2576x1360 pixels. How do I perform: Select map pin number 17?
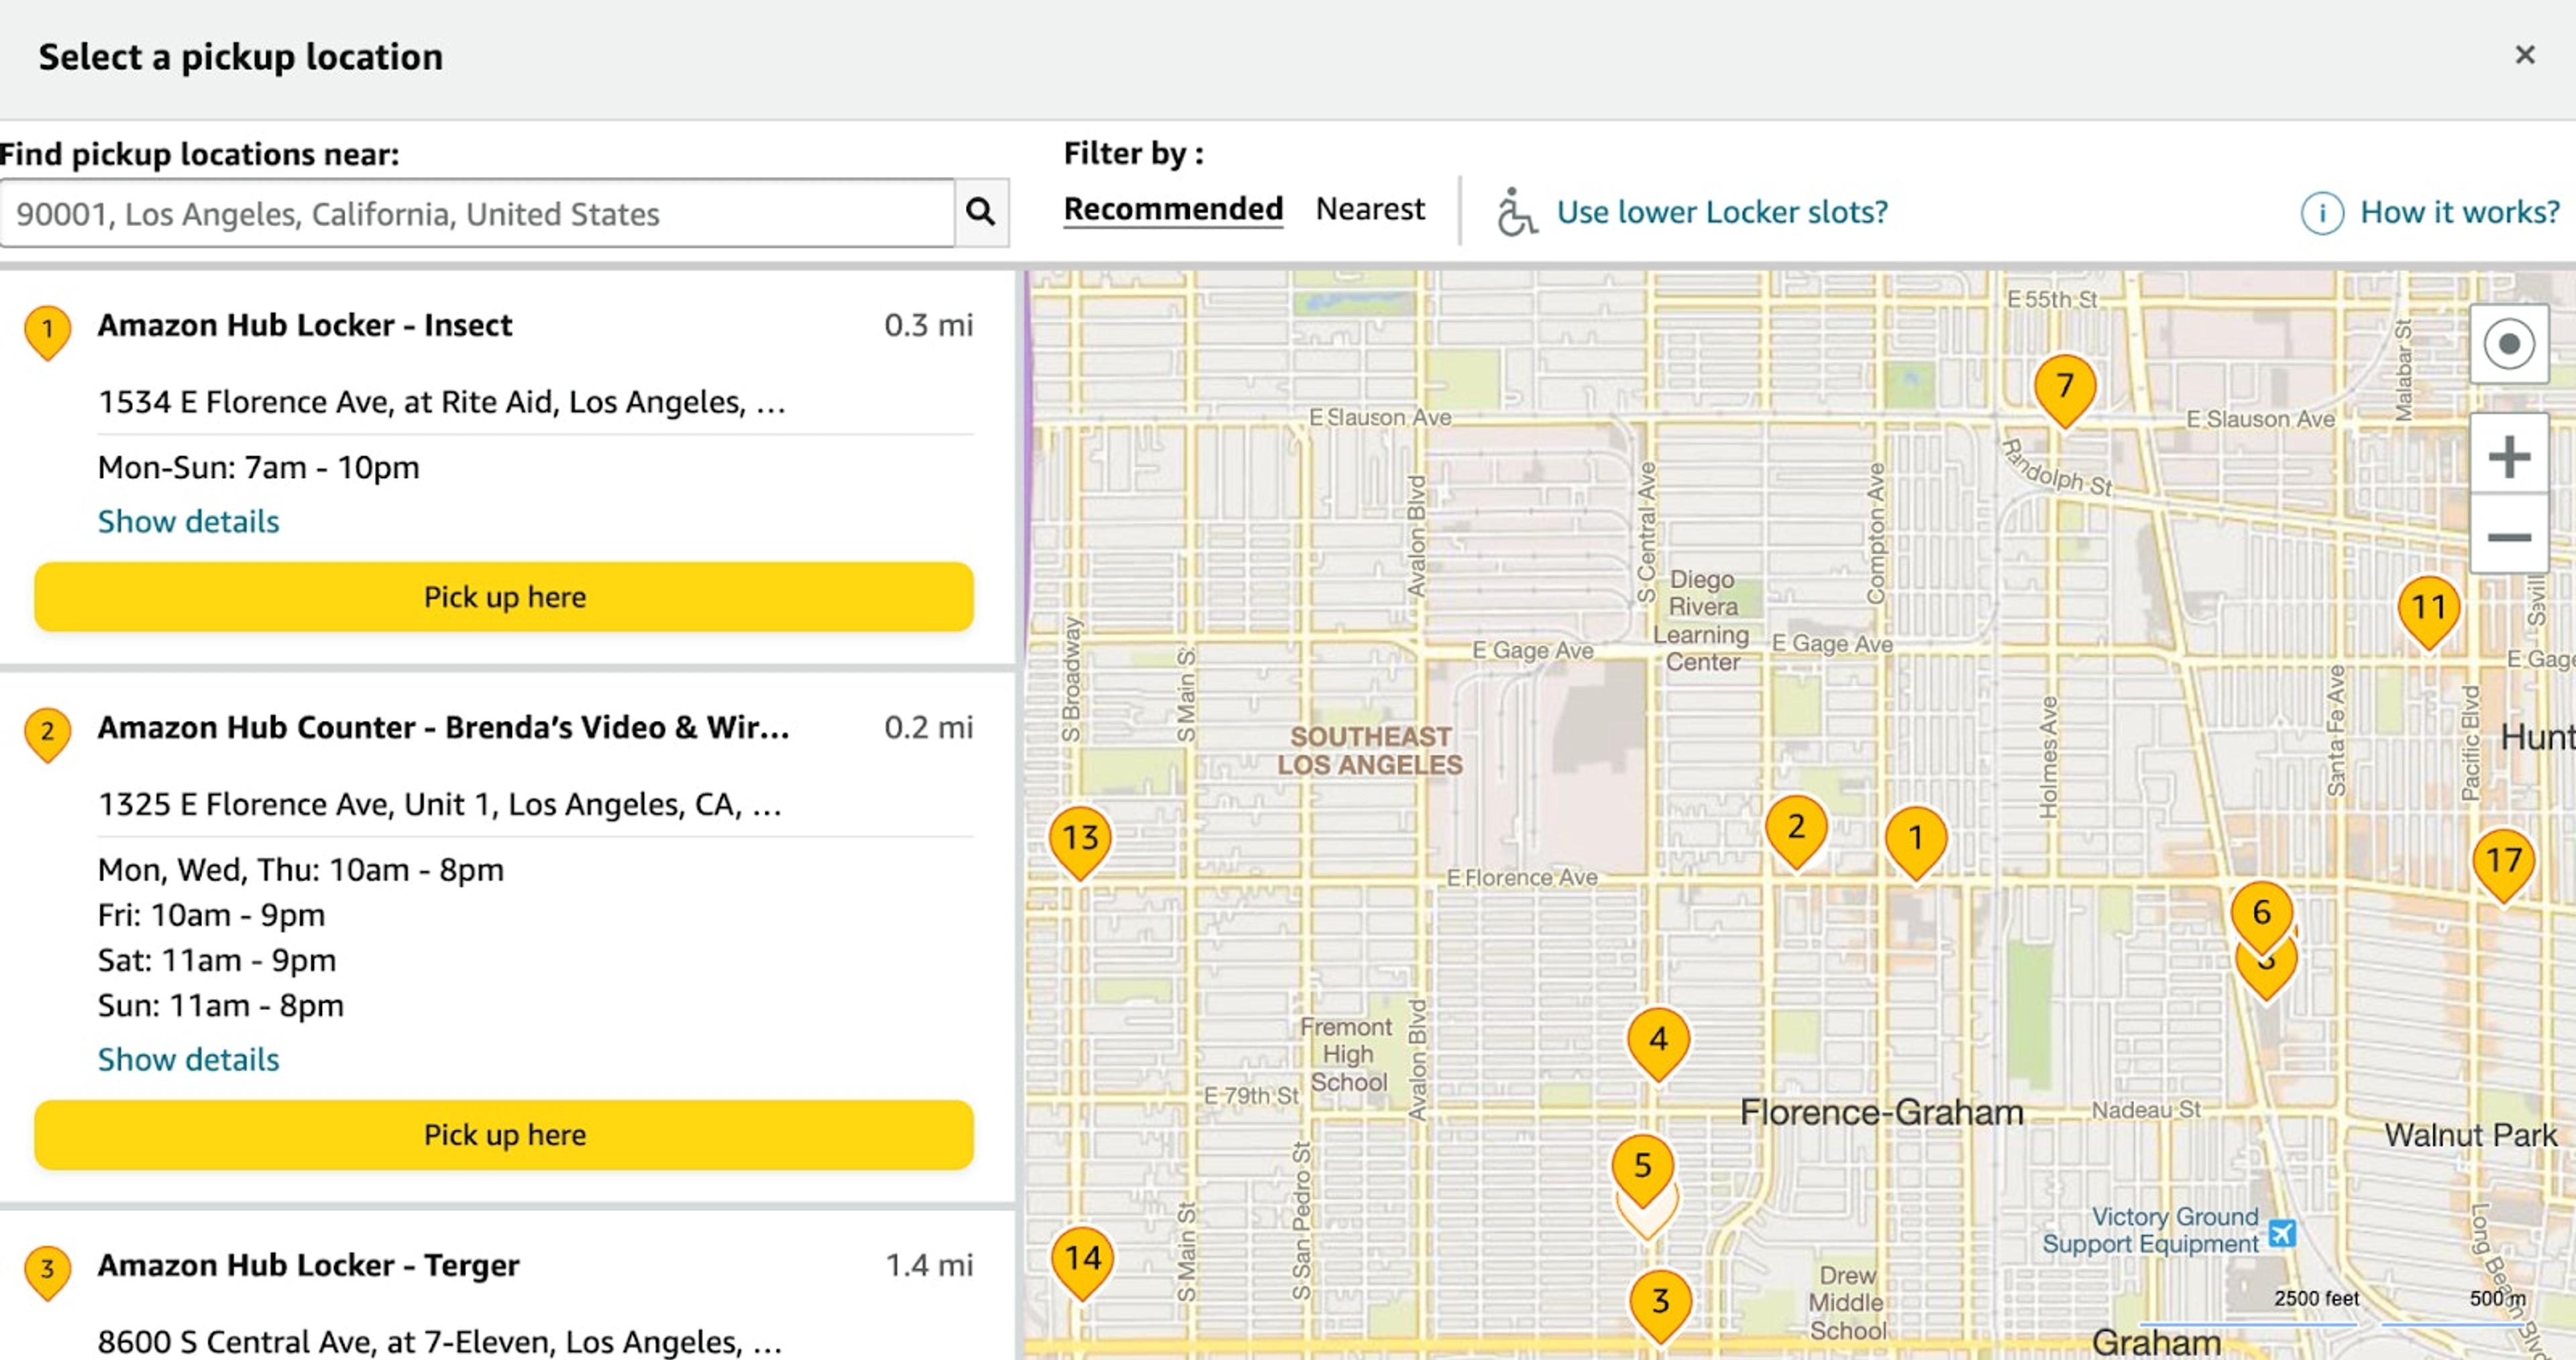(2503, 861)
